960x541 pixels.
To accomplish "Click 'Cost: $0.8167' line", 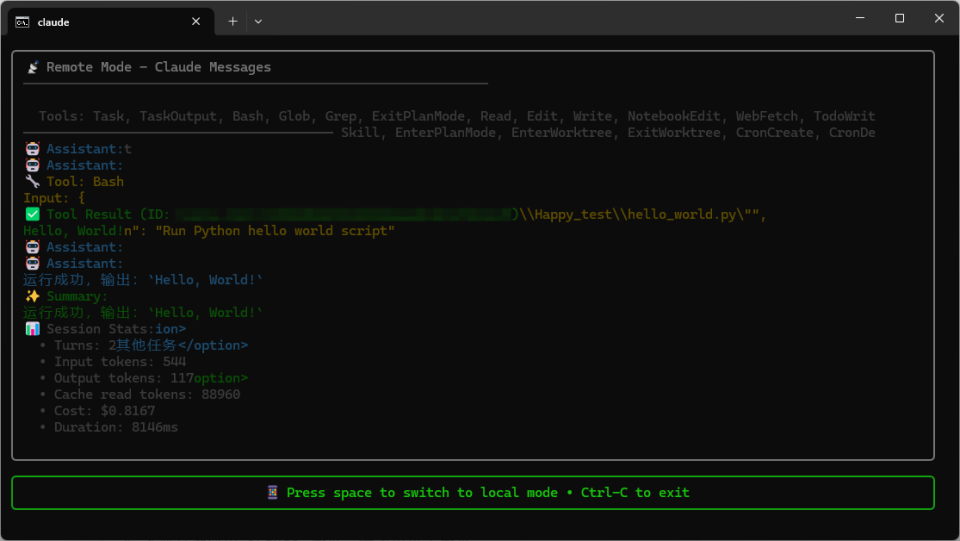I will point(105,411).
